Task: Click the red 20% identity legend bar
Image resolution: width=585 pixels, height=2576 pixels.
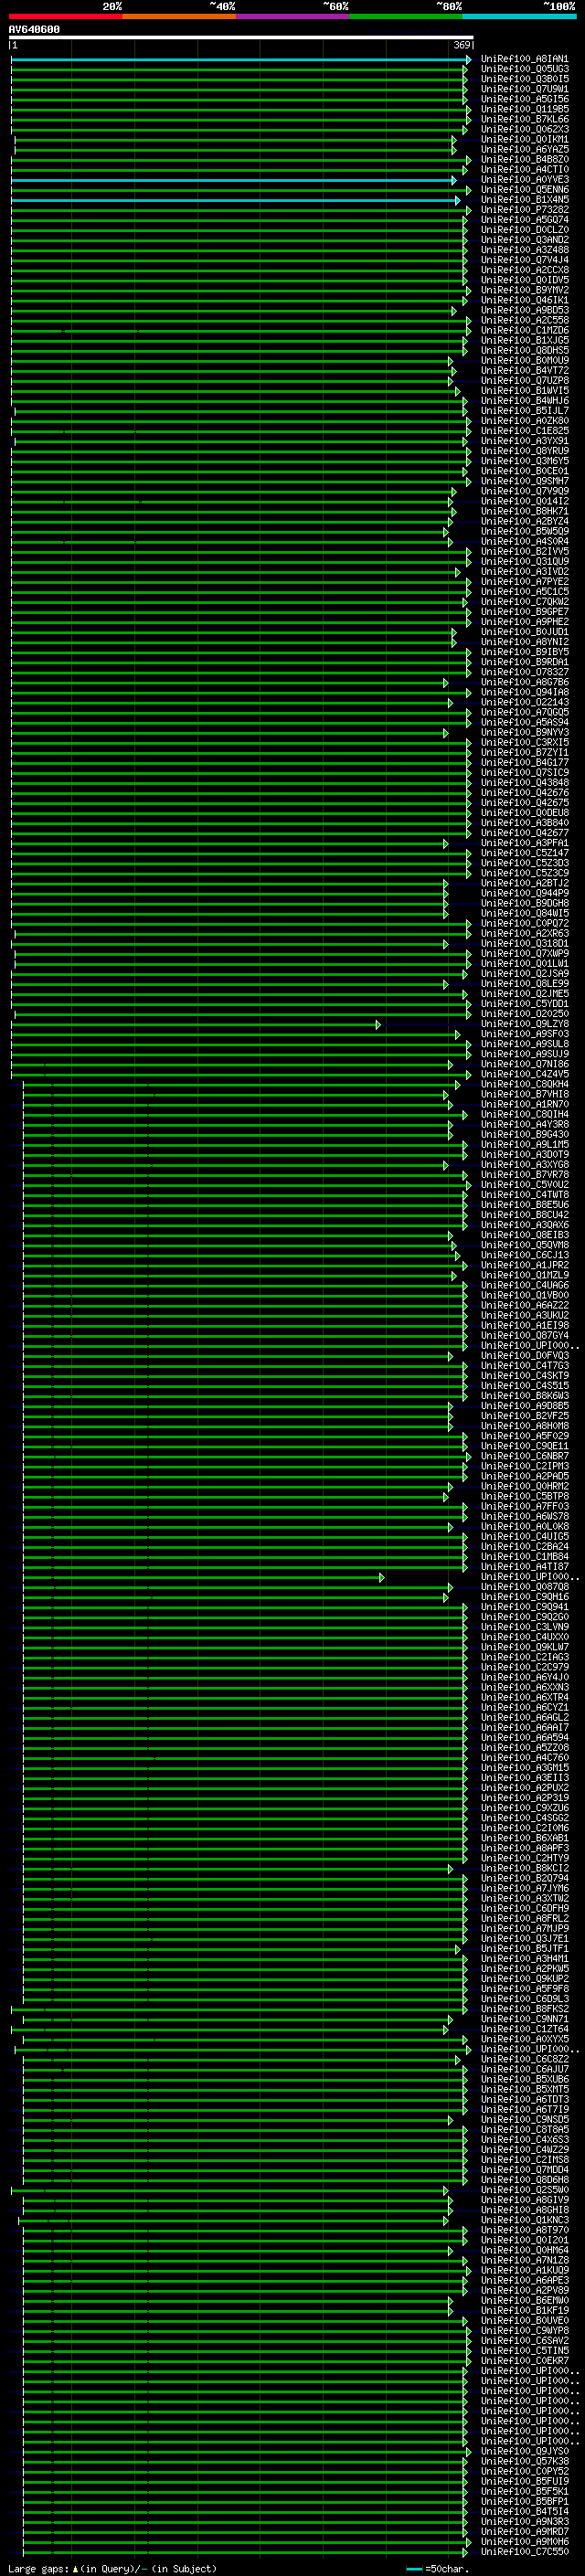Action: [x=65, y=16]
